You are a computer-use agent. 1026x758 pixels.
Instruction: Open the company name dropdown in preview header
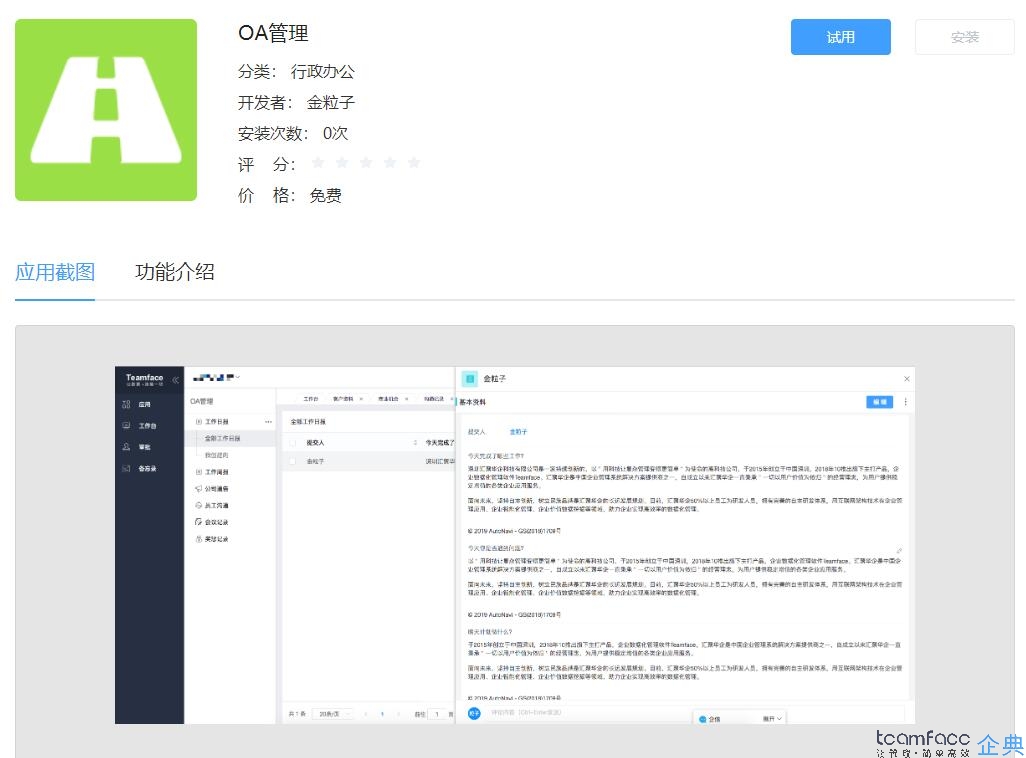pyautogui.click(x=217, y=378)
